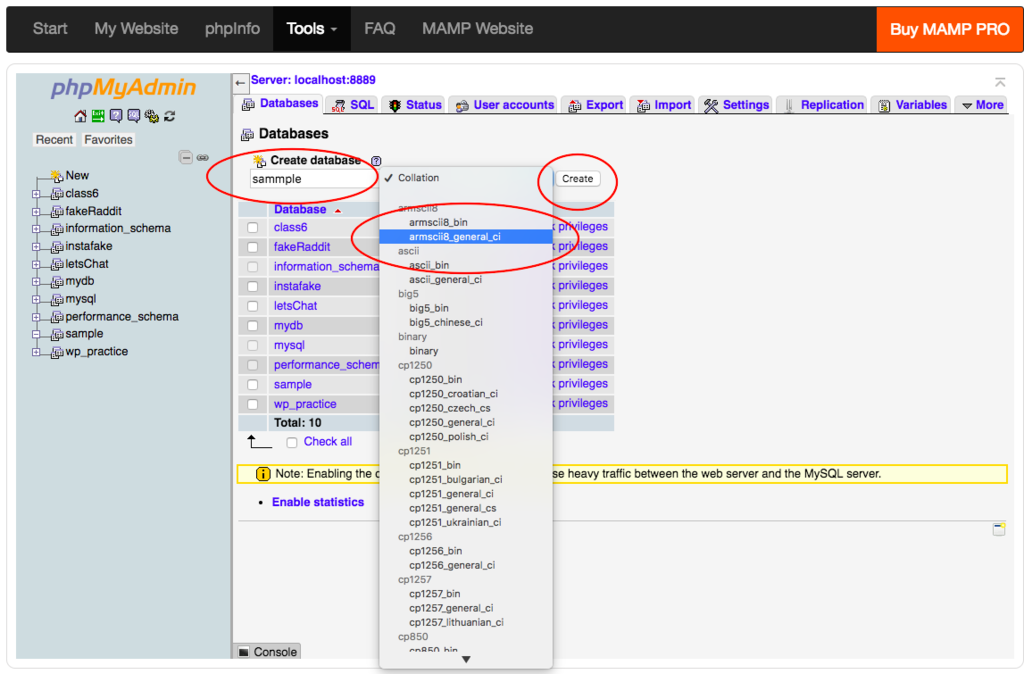Focus the database name input field
Screen dimensions: 1024x674
(x=313, y=179)
